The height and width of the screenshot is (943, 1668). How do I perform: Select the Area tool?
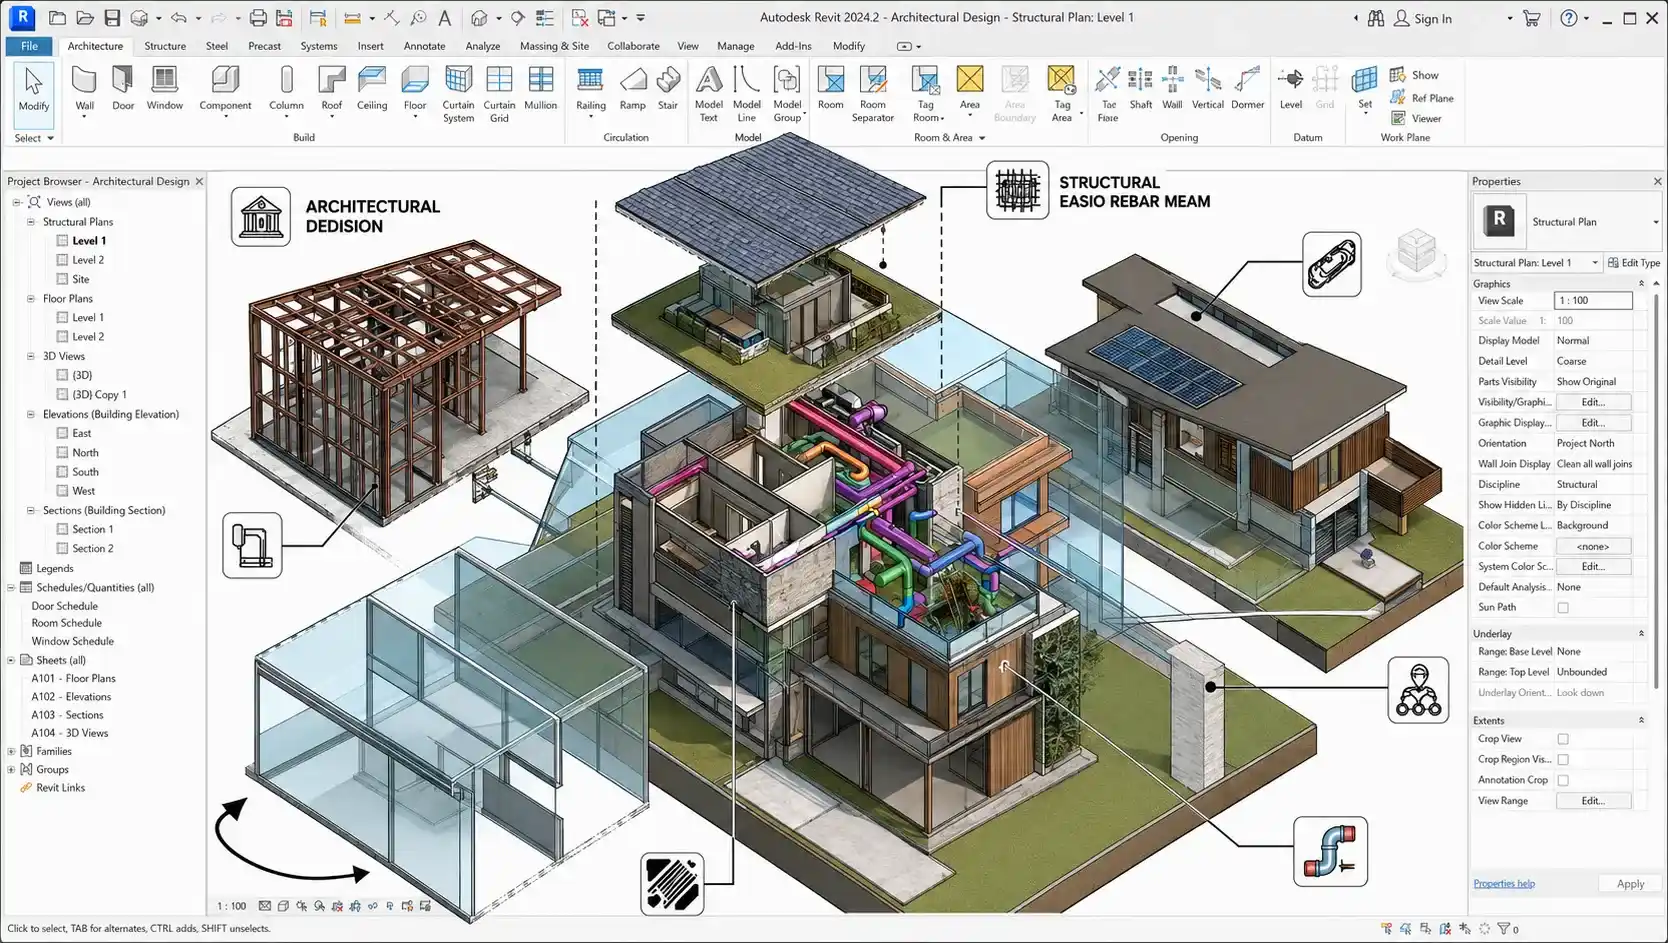click(969, 90)
